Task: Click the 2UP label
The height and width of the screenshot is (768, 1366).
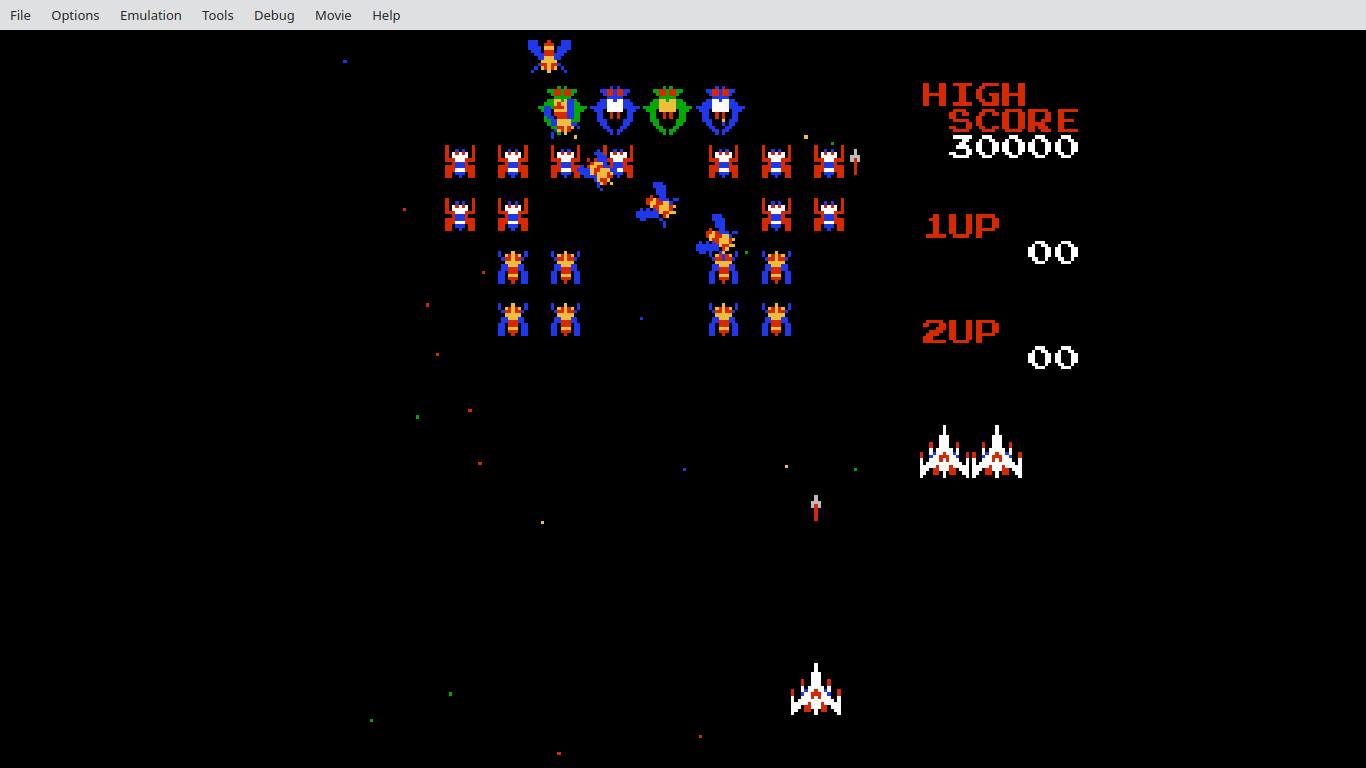Action: click(x=961, y=331)
